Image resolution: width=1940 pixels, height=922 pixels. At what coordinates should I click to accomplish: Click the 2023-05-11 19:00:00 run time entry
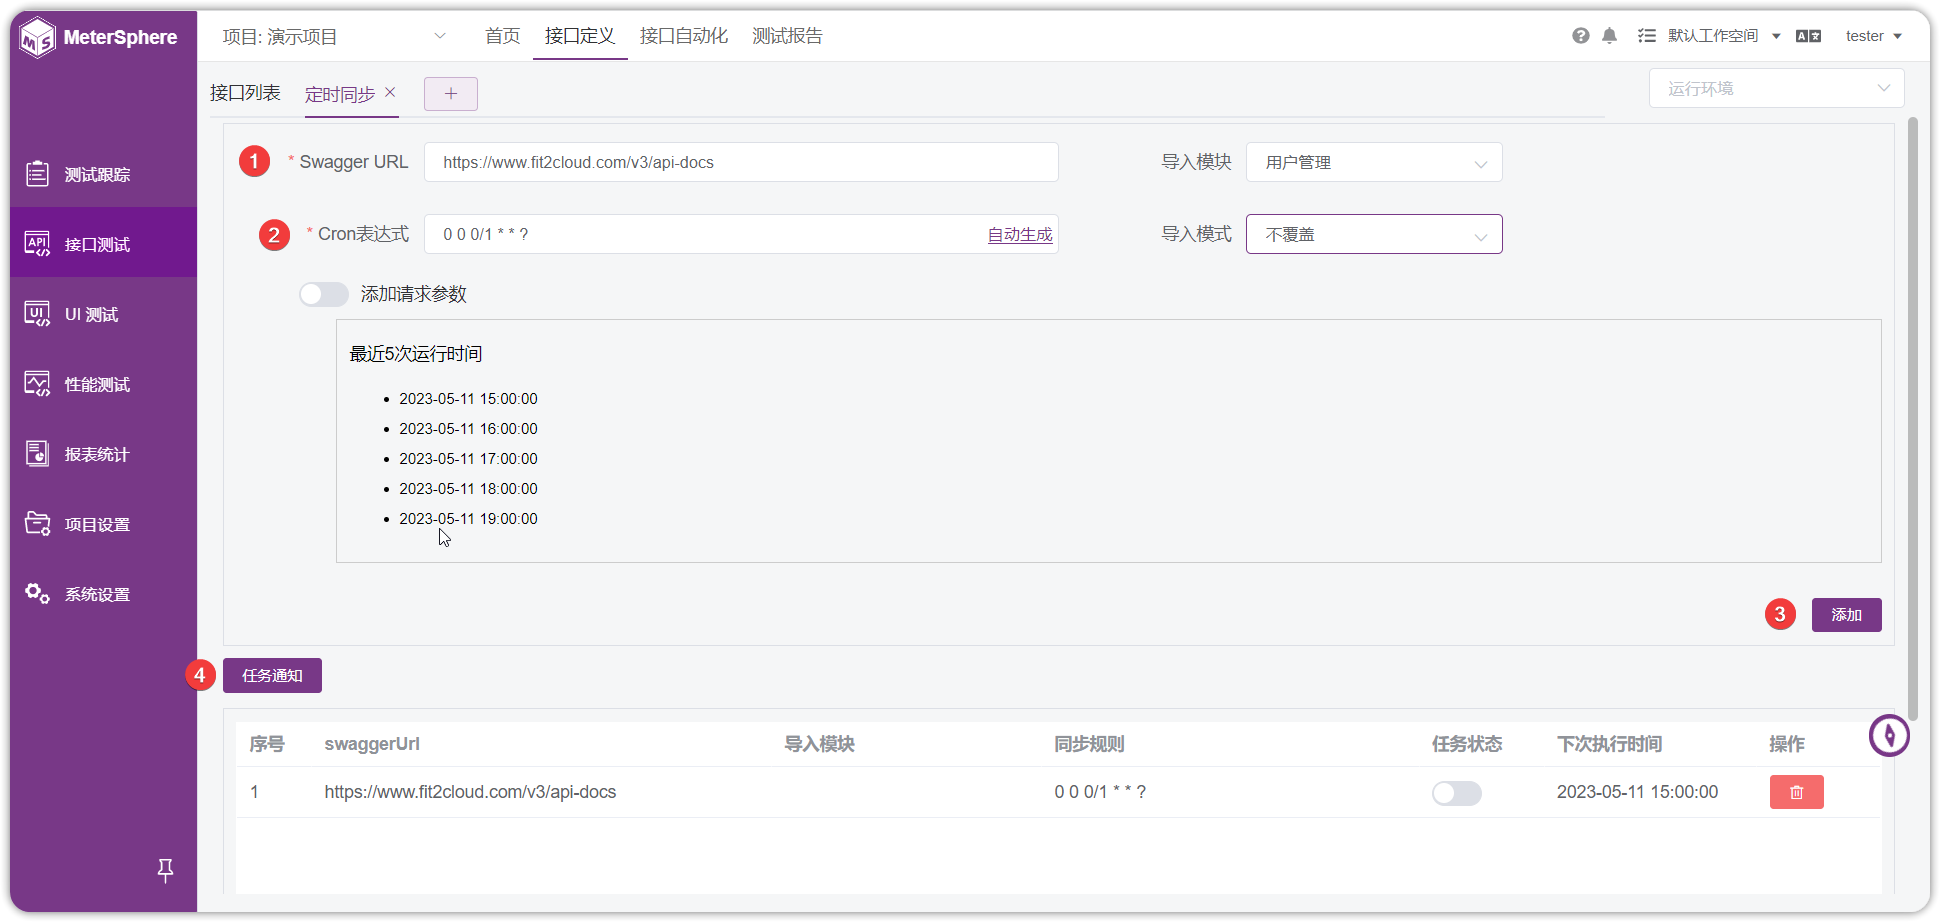point(468,519)
